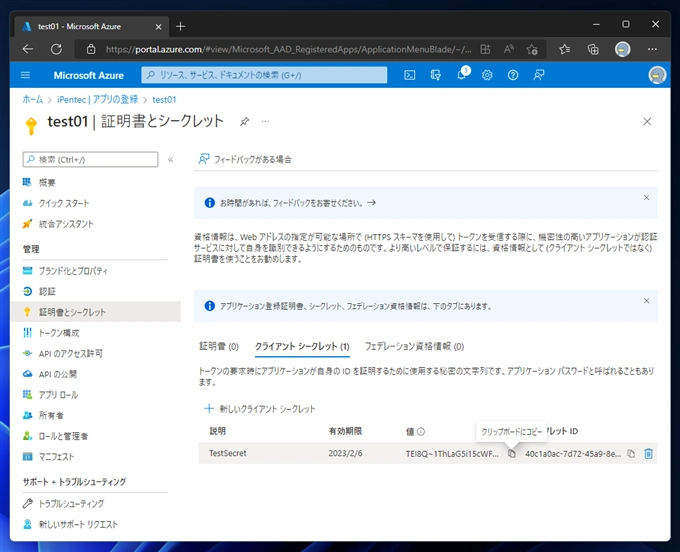Switch to フェデレーション資格情報 tab
680x552 pixels.
click(x=414, y=346)
